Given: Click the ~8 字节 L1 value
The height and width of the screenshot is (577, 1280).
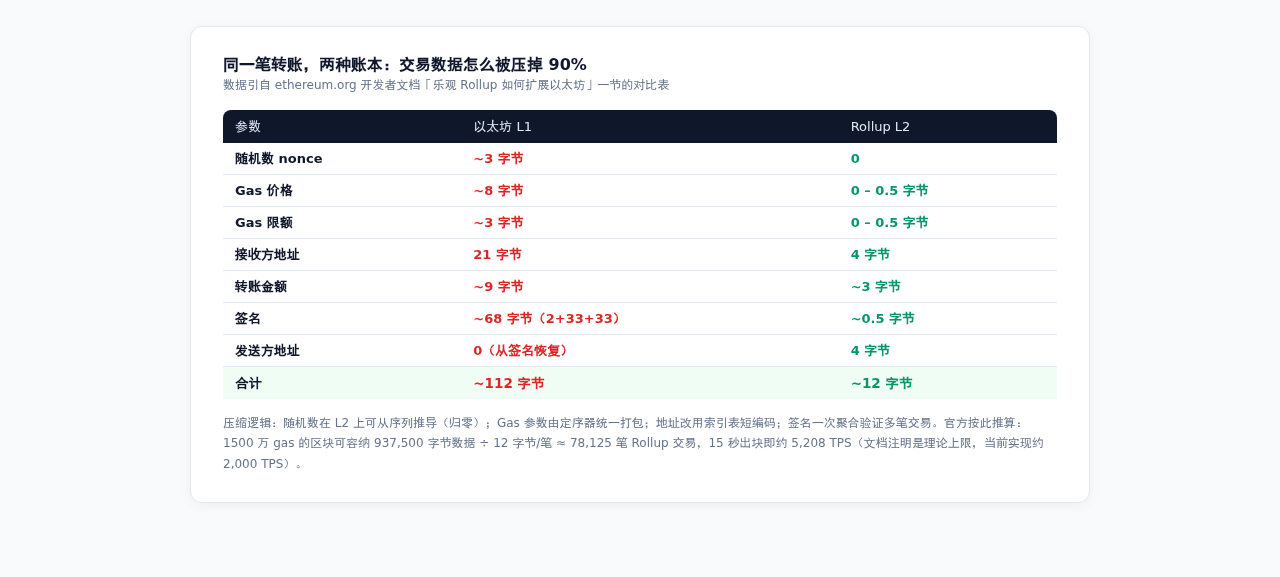Looking at the screenshot, I should (498, 191).
